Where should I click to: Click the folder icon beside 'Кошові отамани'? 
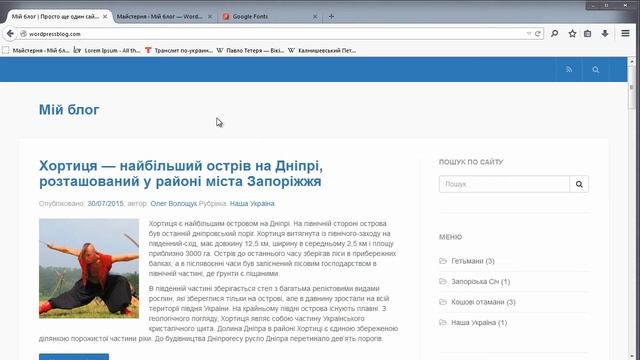443,302
